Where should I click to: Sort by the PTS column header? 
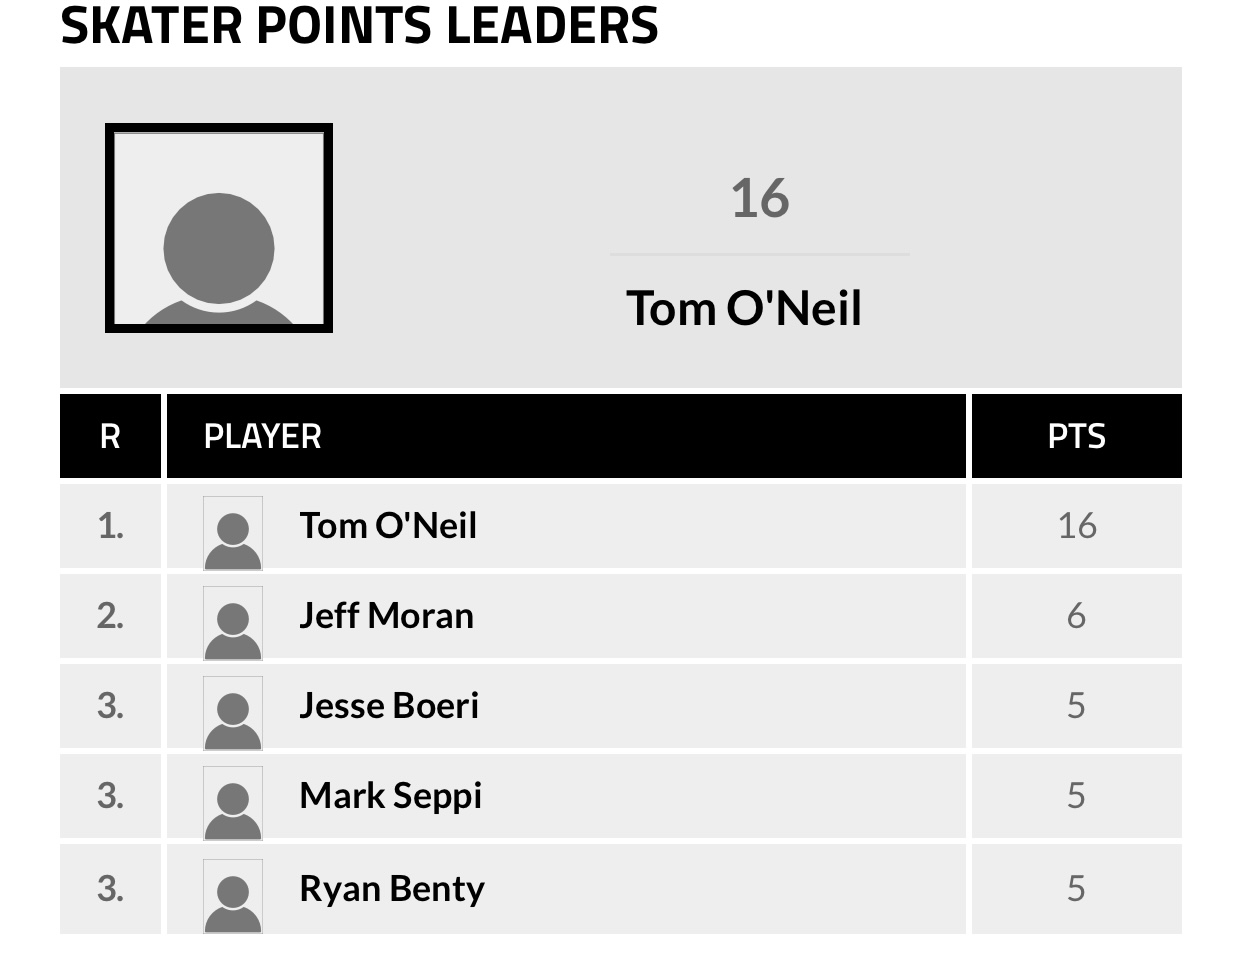(1076, 437)
